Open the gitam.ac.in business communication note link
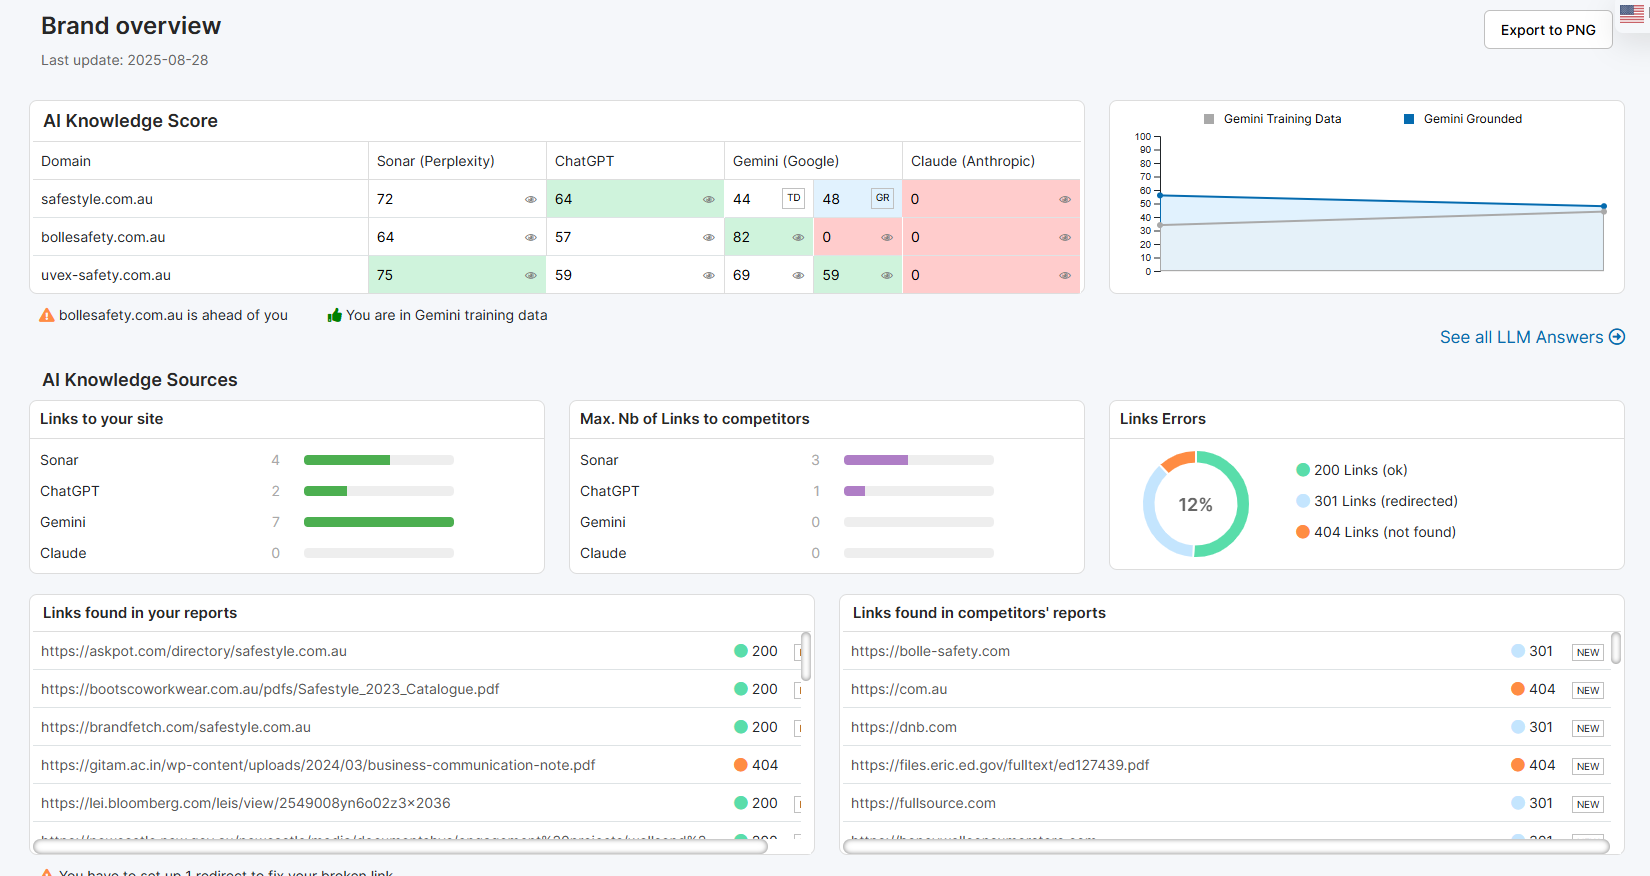 (x=318, y=765)
